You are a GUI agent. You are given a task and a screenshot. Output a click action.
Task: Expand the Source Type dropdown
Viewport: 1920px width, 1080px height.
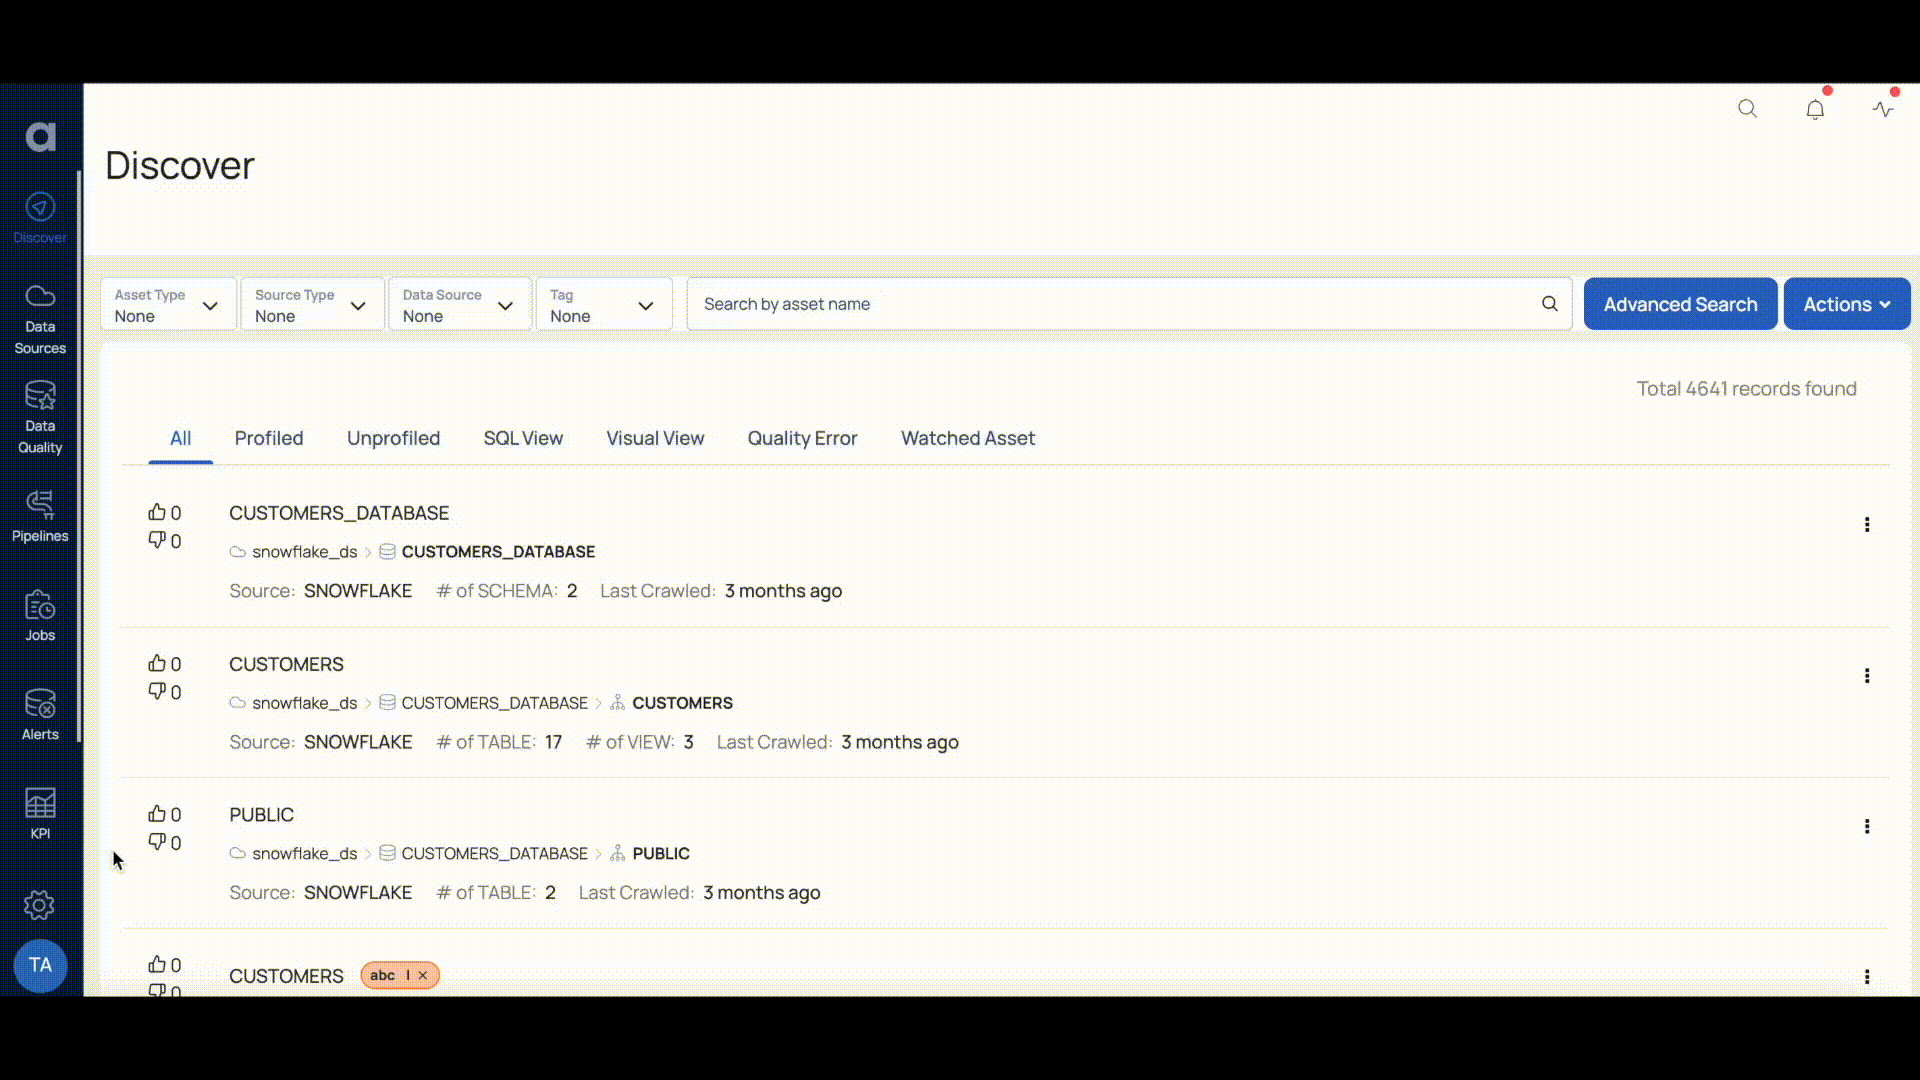pyautogui.click(x=312, y=305)
